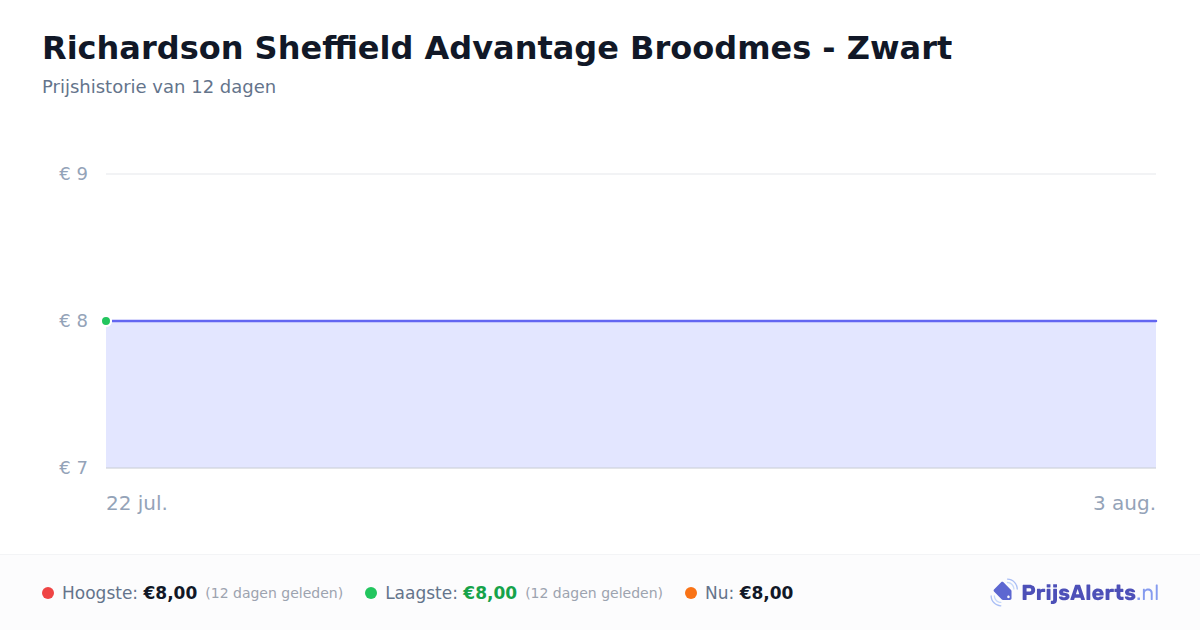Click the green Laagste indicator dot
Screen dimensions: 1200x630
[371, 593]
